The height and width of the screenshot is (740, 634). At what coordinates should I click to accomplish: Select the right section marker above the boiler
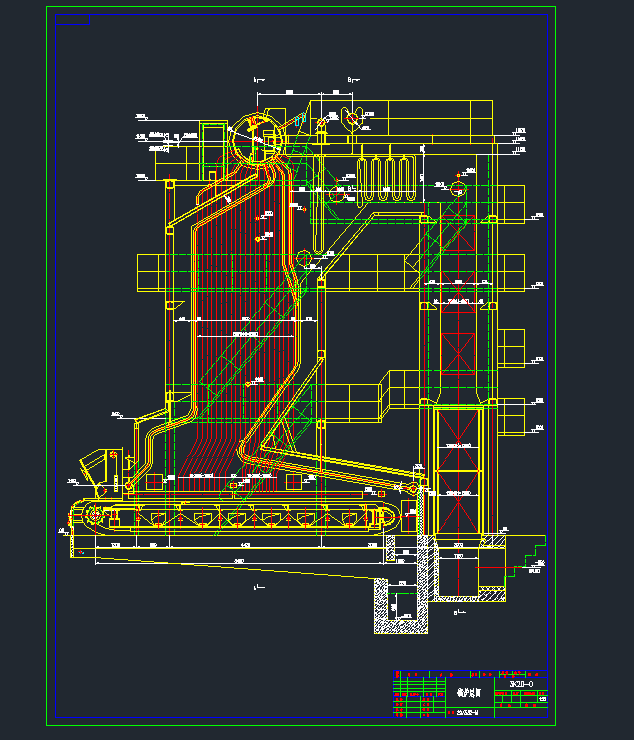coord(351,78)
